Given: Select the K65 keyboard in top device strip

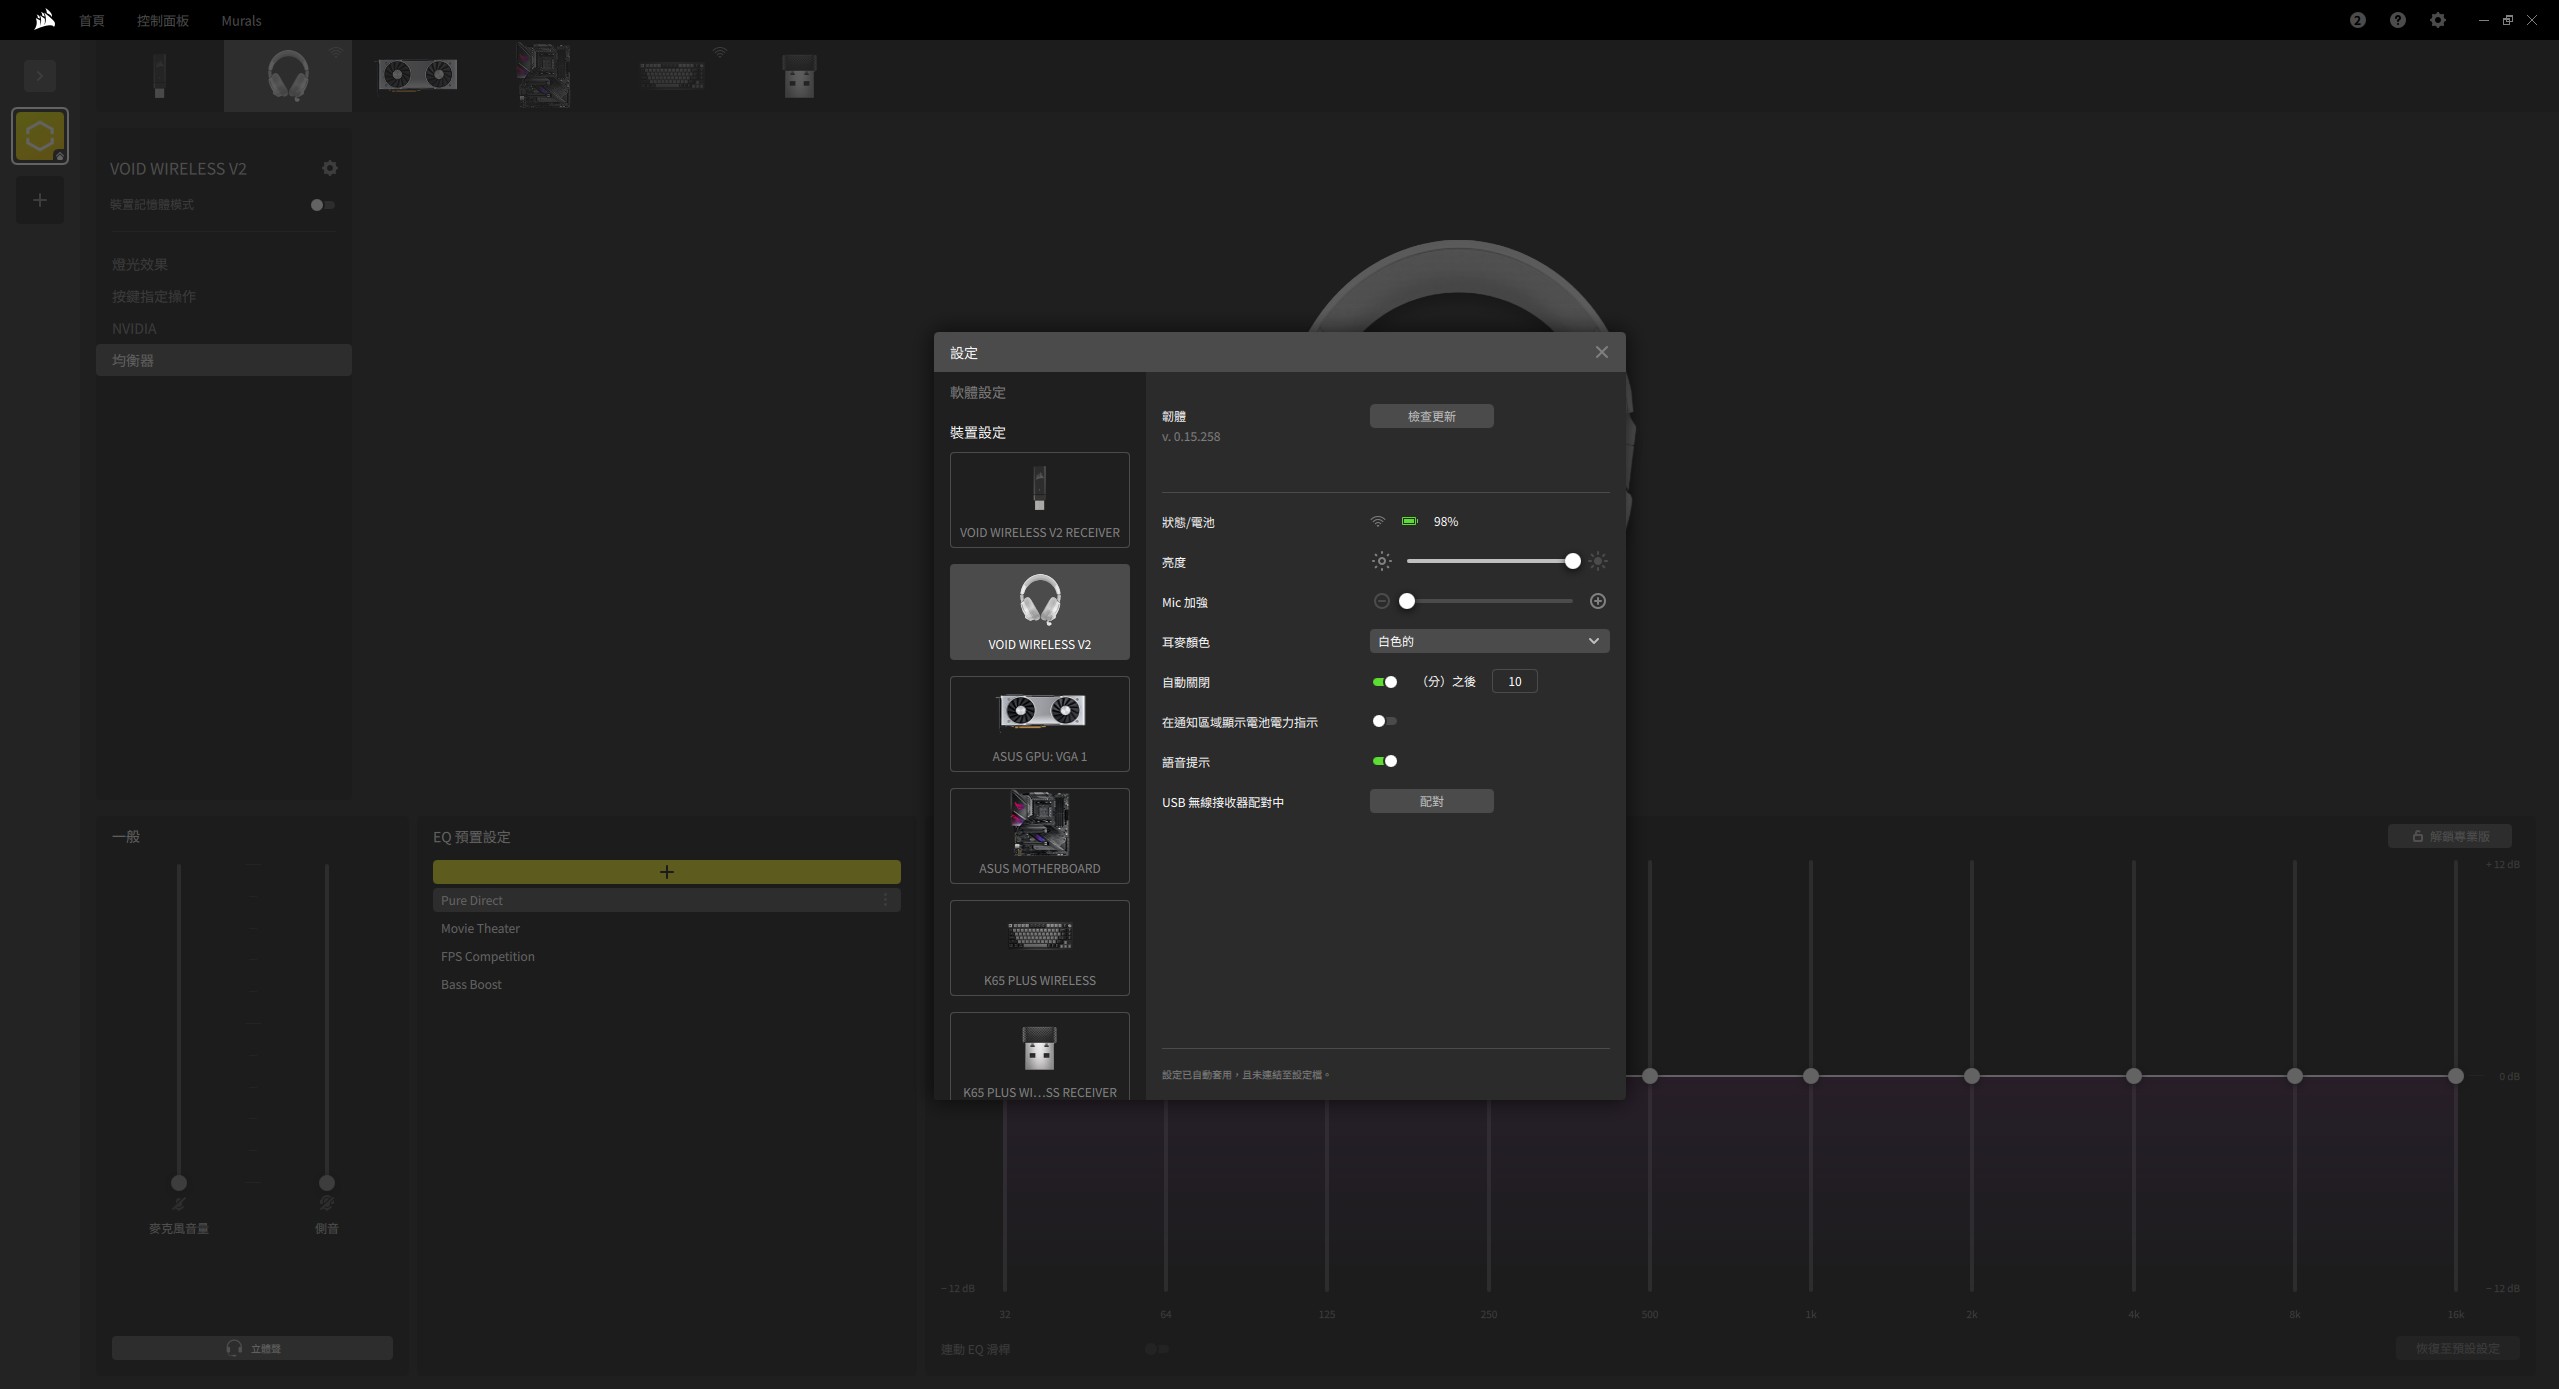Looking at the screenshot, I should (x=672, y=75).
